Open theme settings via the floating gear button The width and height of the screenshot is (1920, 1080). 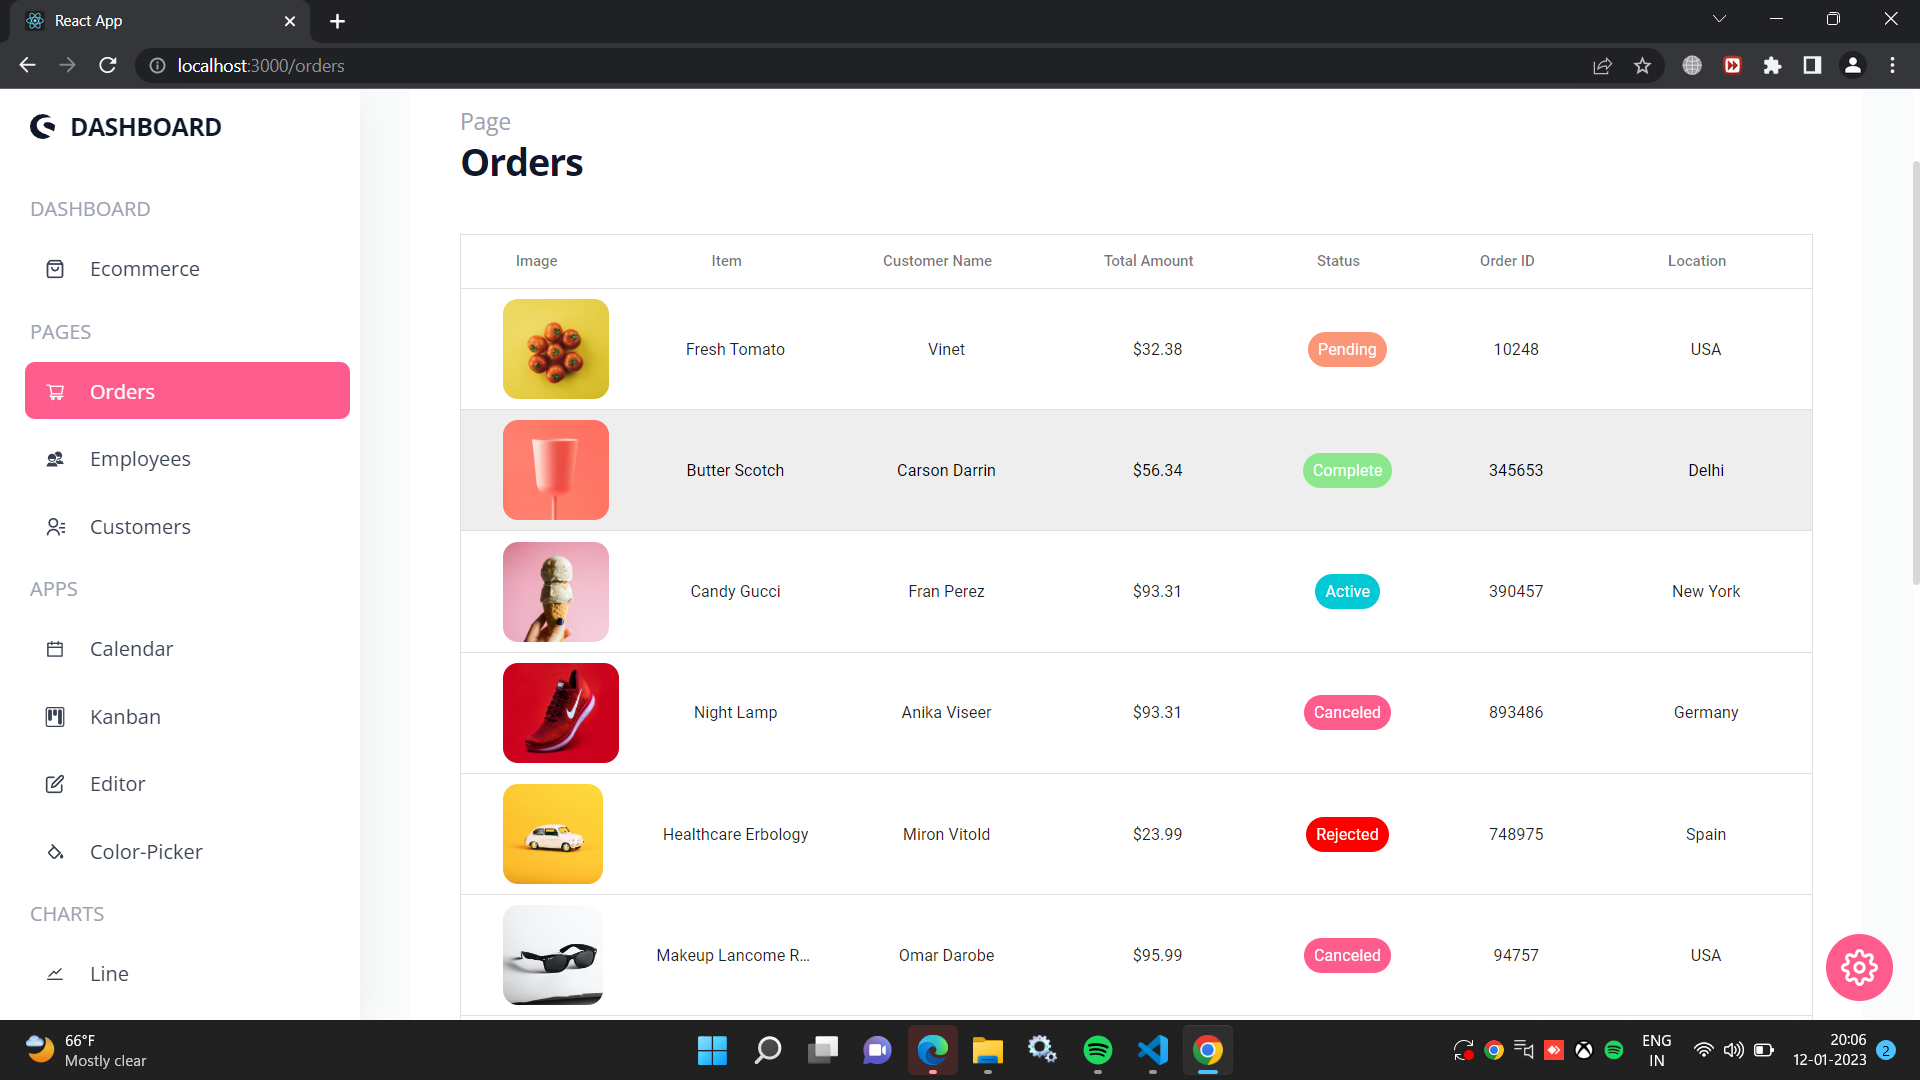click(x=1859, y=967)
